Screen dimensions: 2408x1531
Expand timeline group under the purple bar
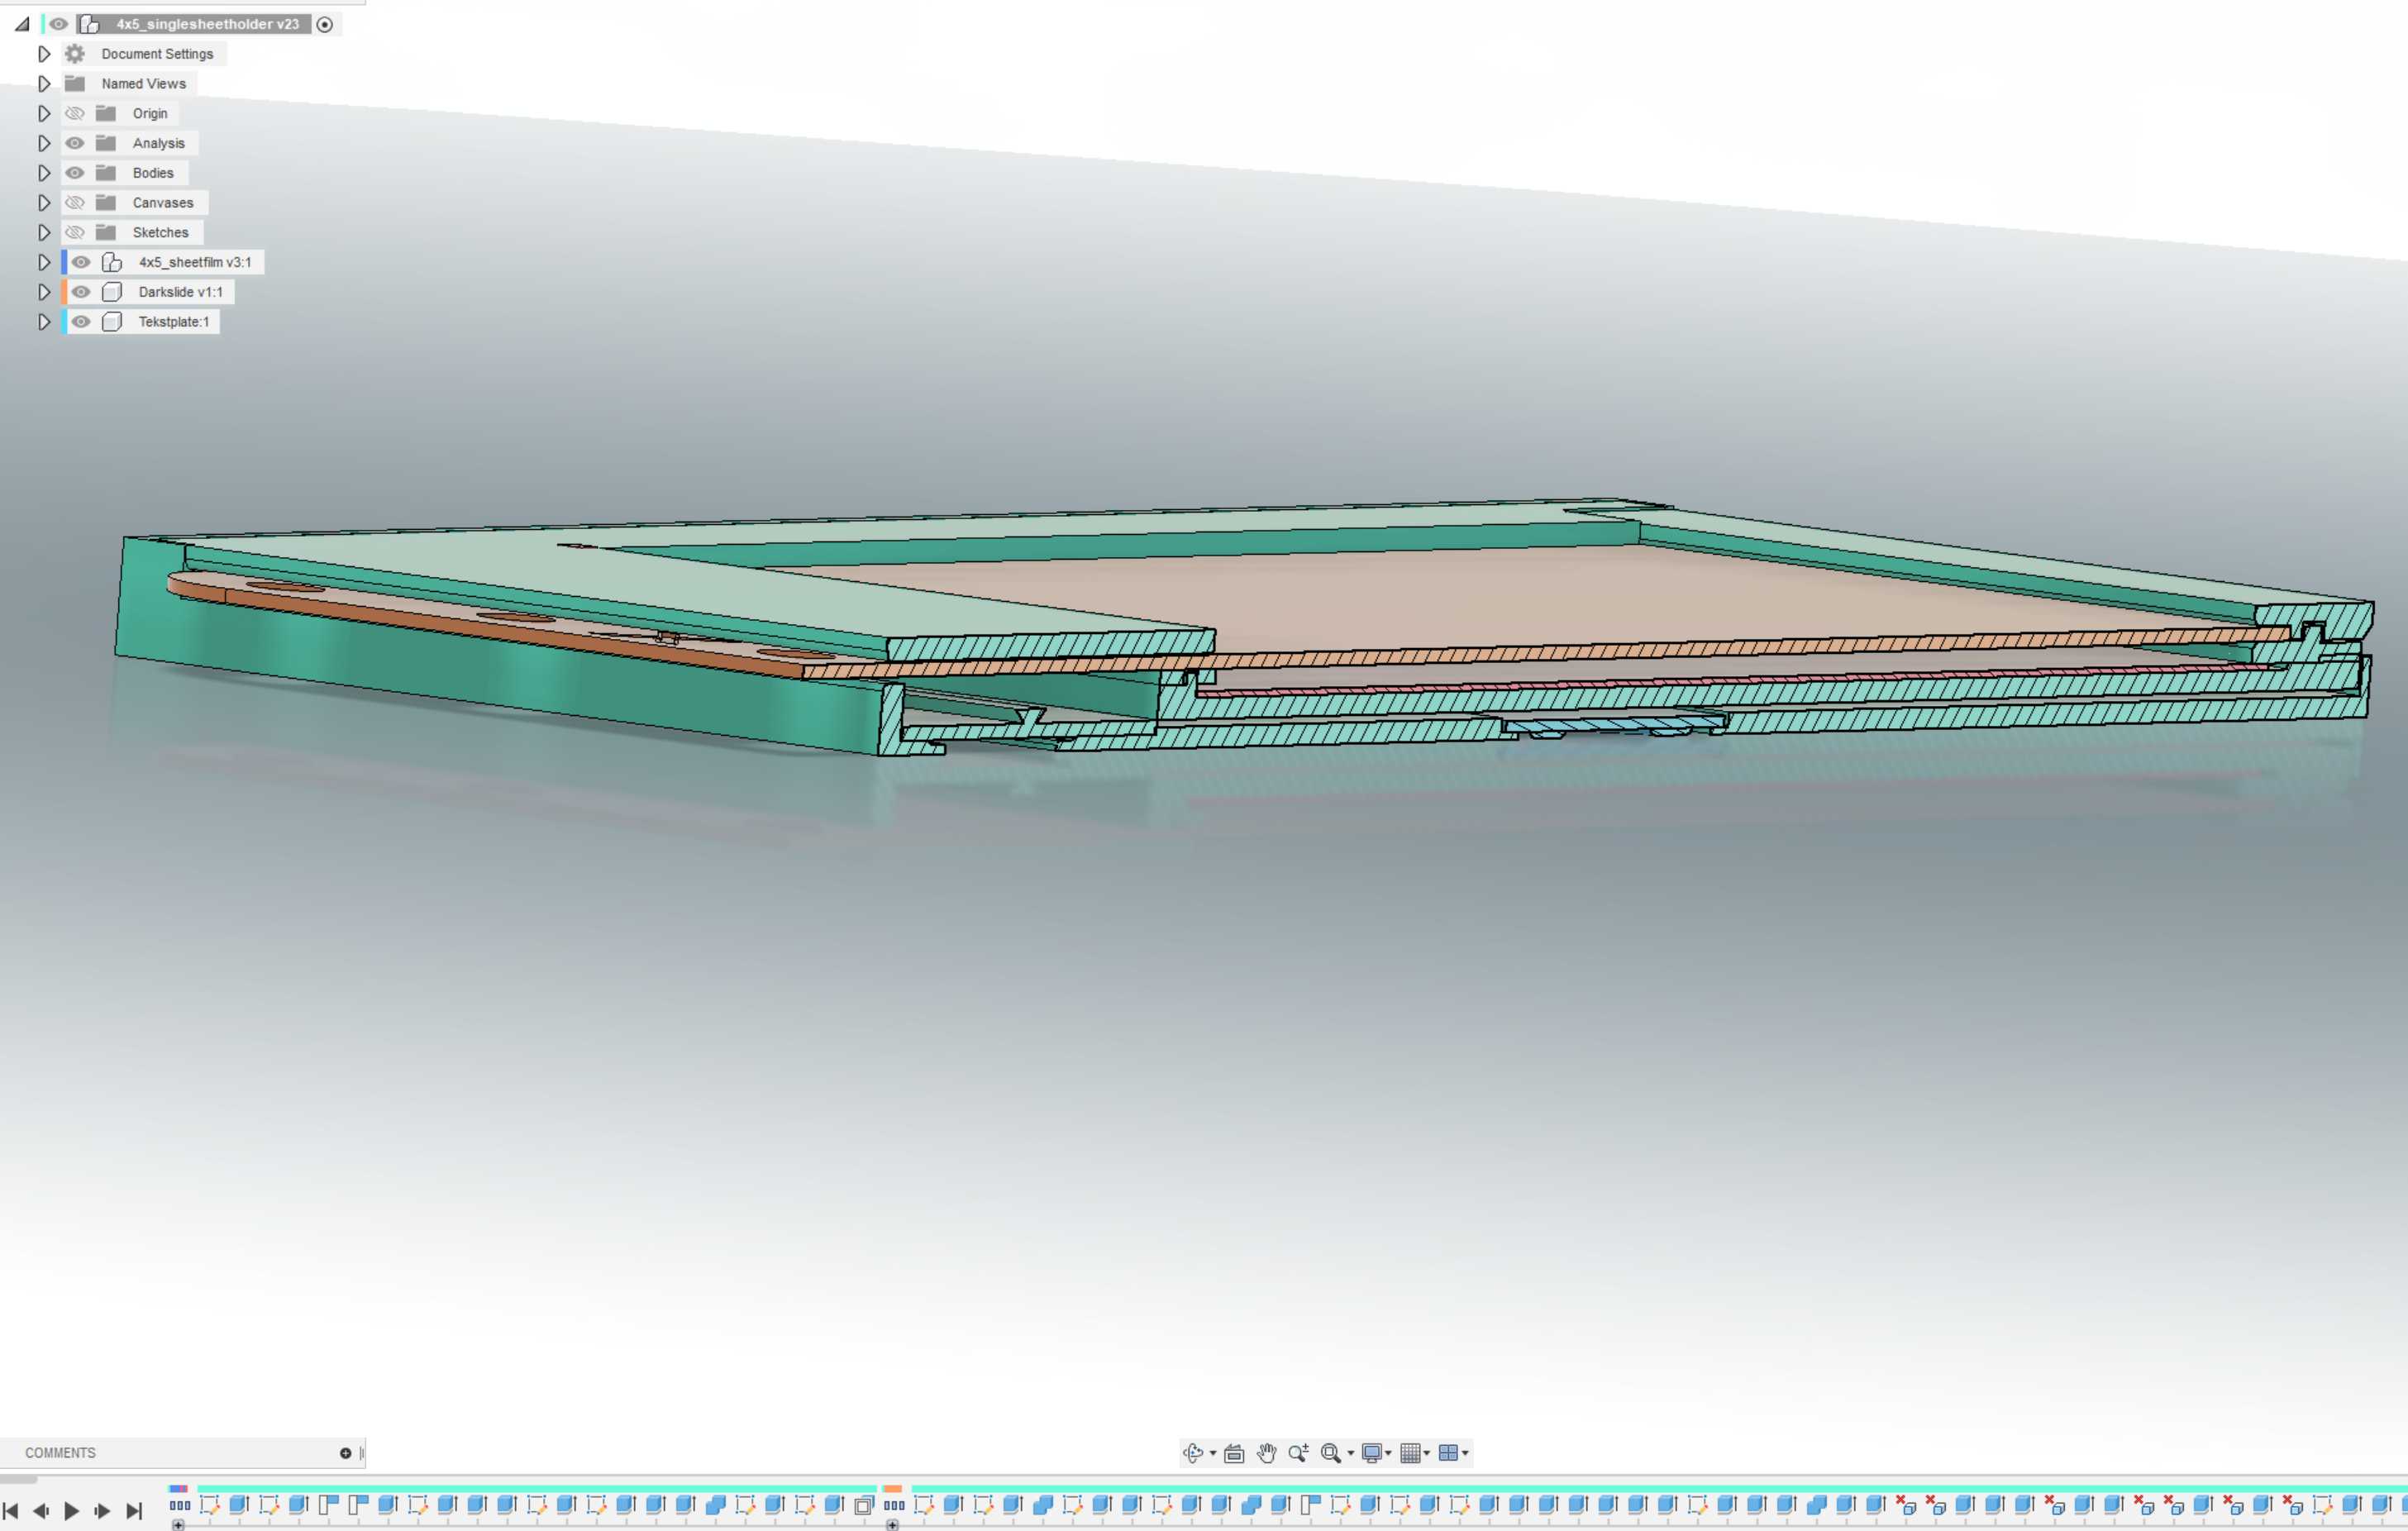(x=178, y=1525)
